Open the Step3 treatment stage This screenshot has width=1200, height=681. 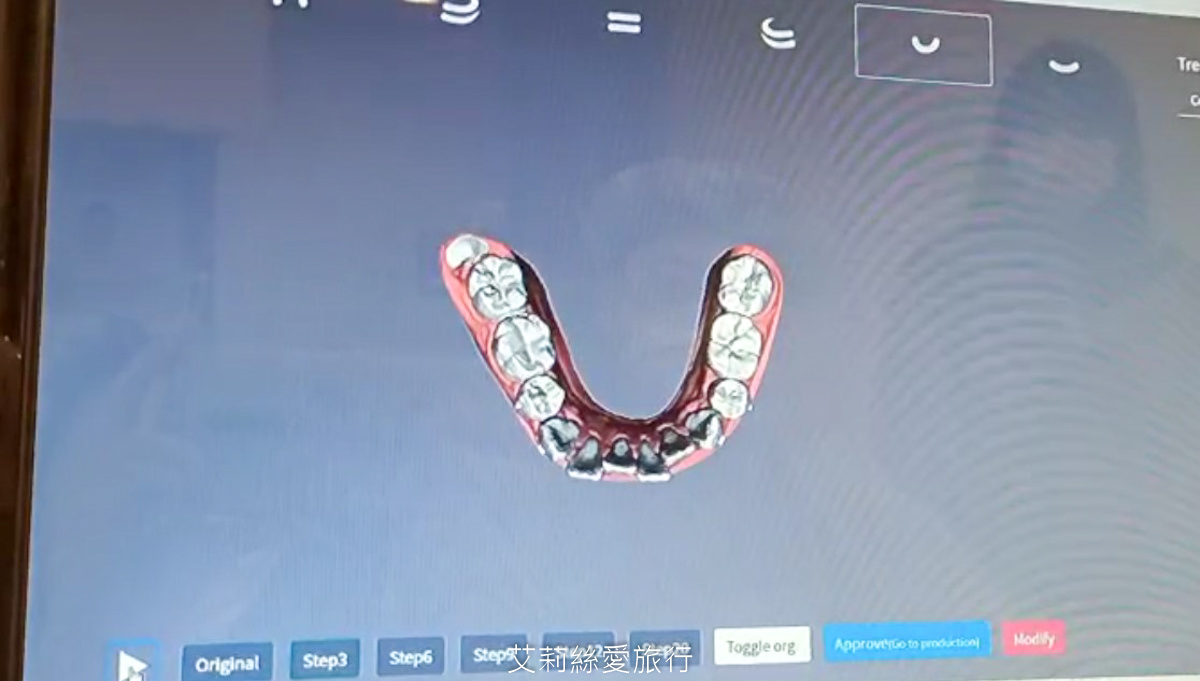pos(323,659)
